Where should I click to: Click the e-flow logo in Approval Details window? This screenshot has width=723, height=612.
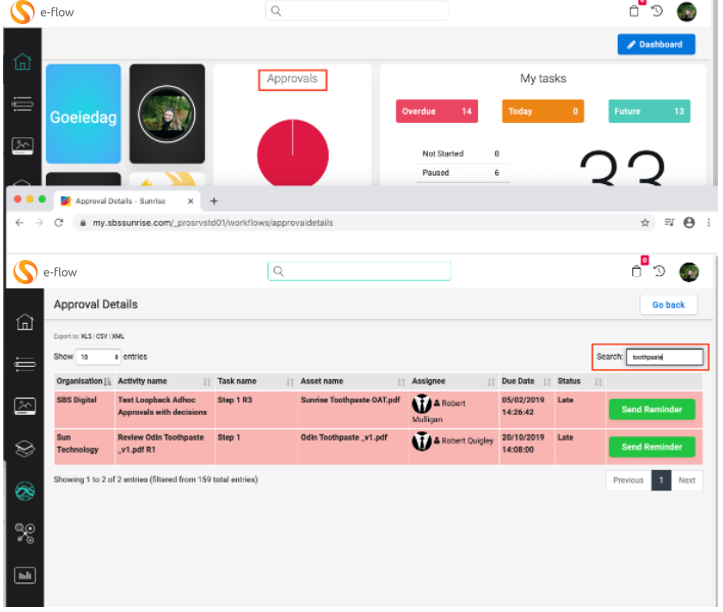click(x=45, y=272)
